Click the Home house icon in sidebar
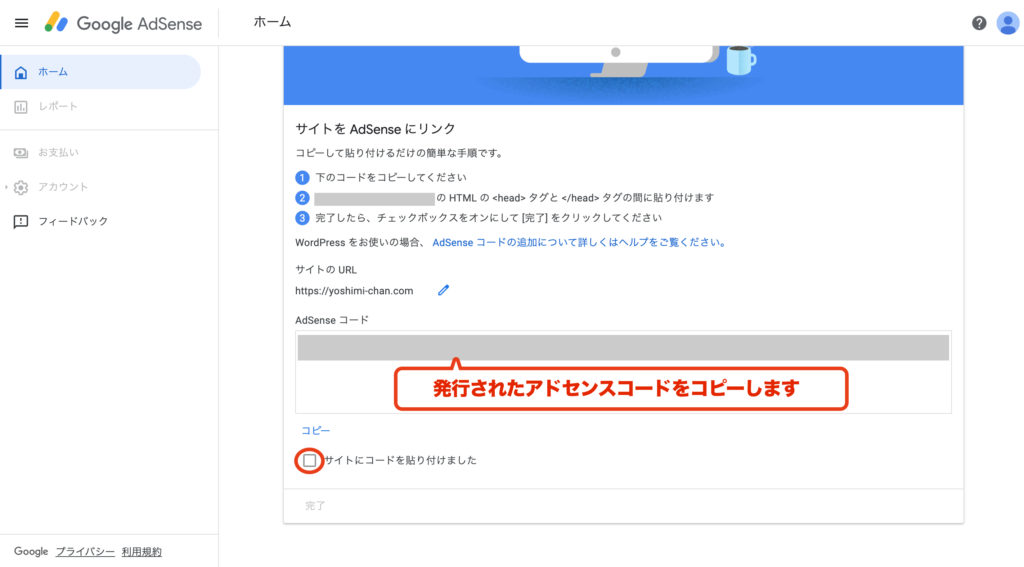Screen dimensions: 1024x567 point(21,72)
